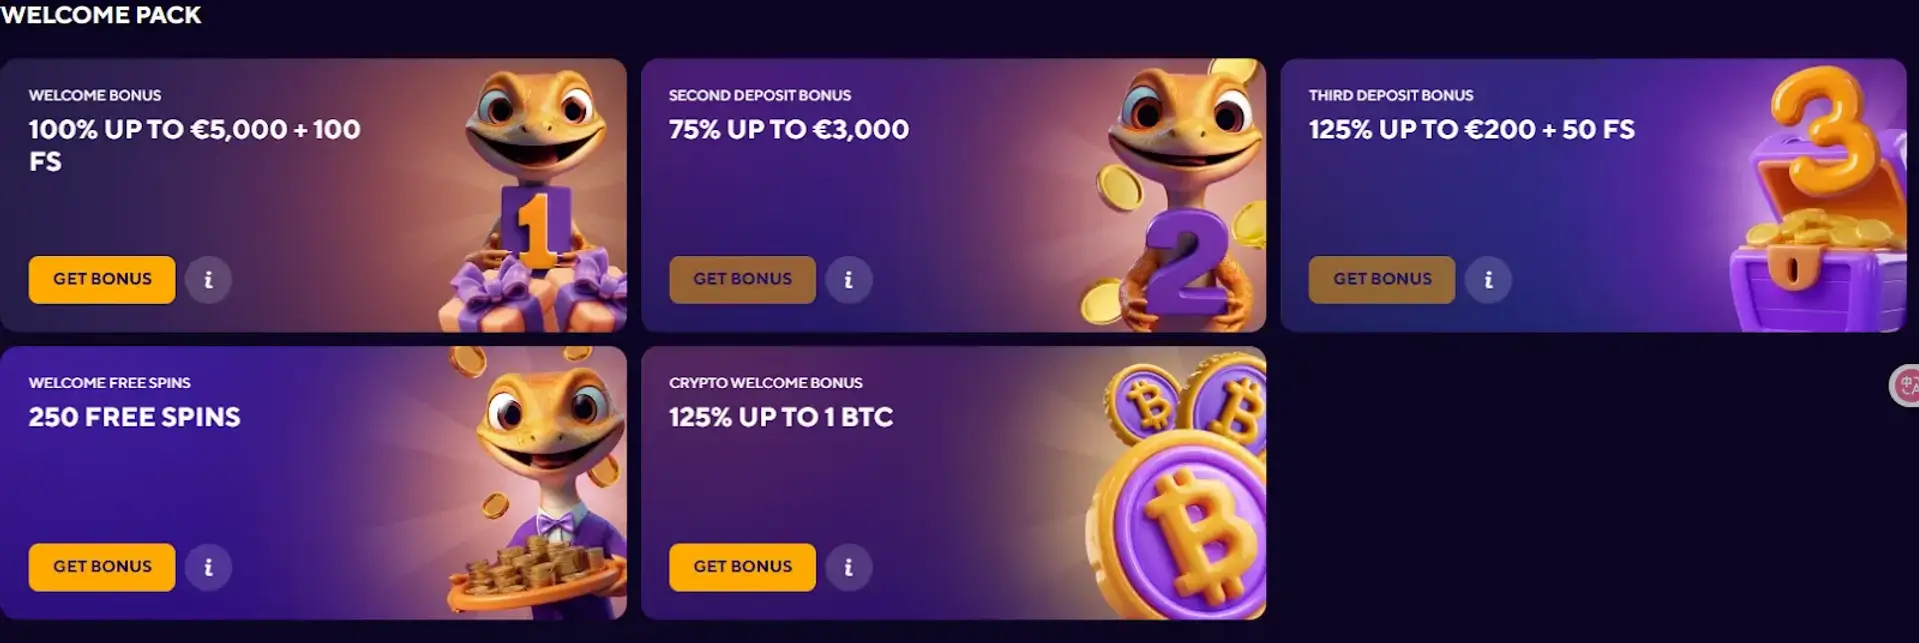Click the translate icon at right edge
This screenshot has width=1919, height=643.
pyautogui.click(x=1904, y=386)
